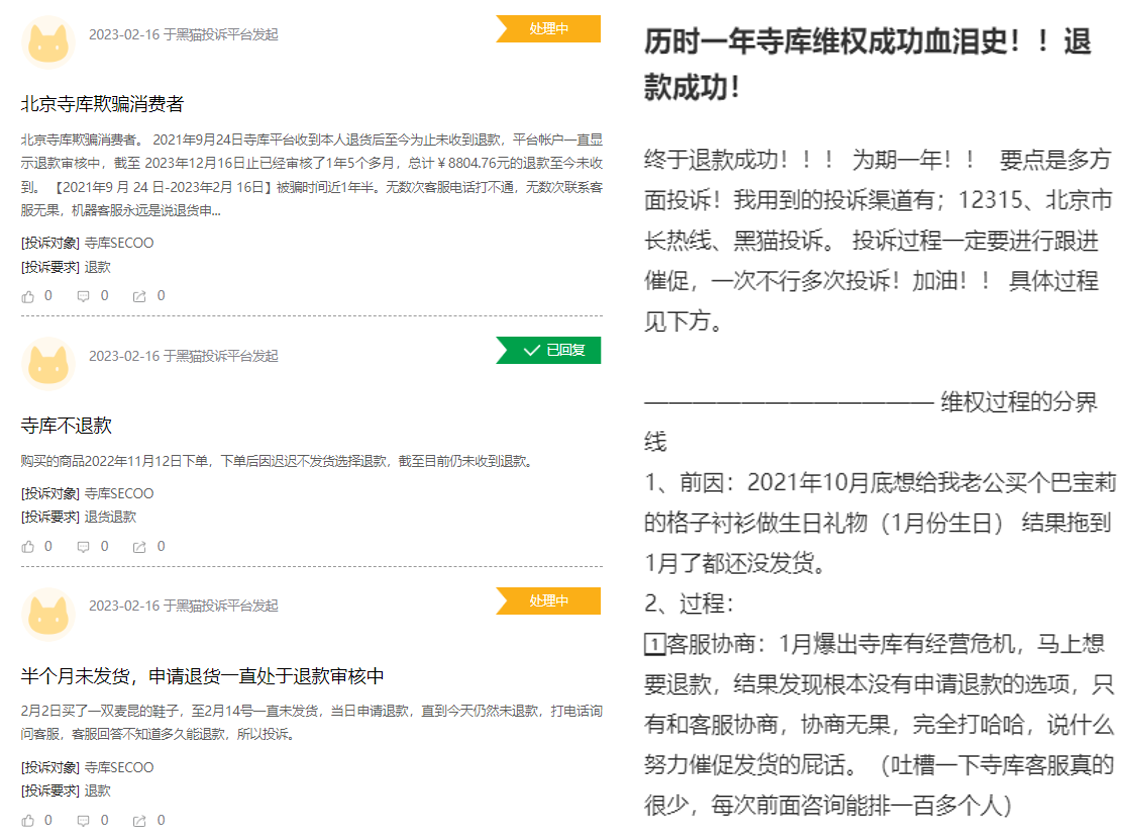Screen dimensions: 1138x838
Task: Click 寺库SECOO in the first complaint
Action: tap(119, 243)
